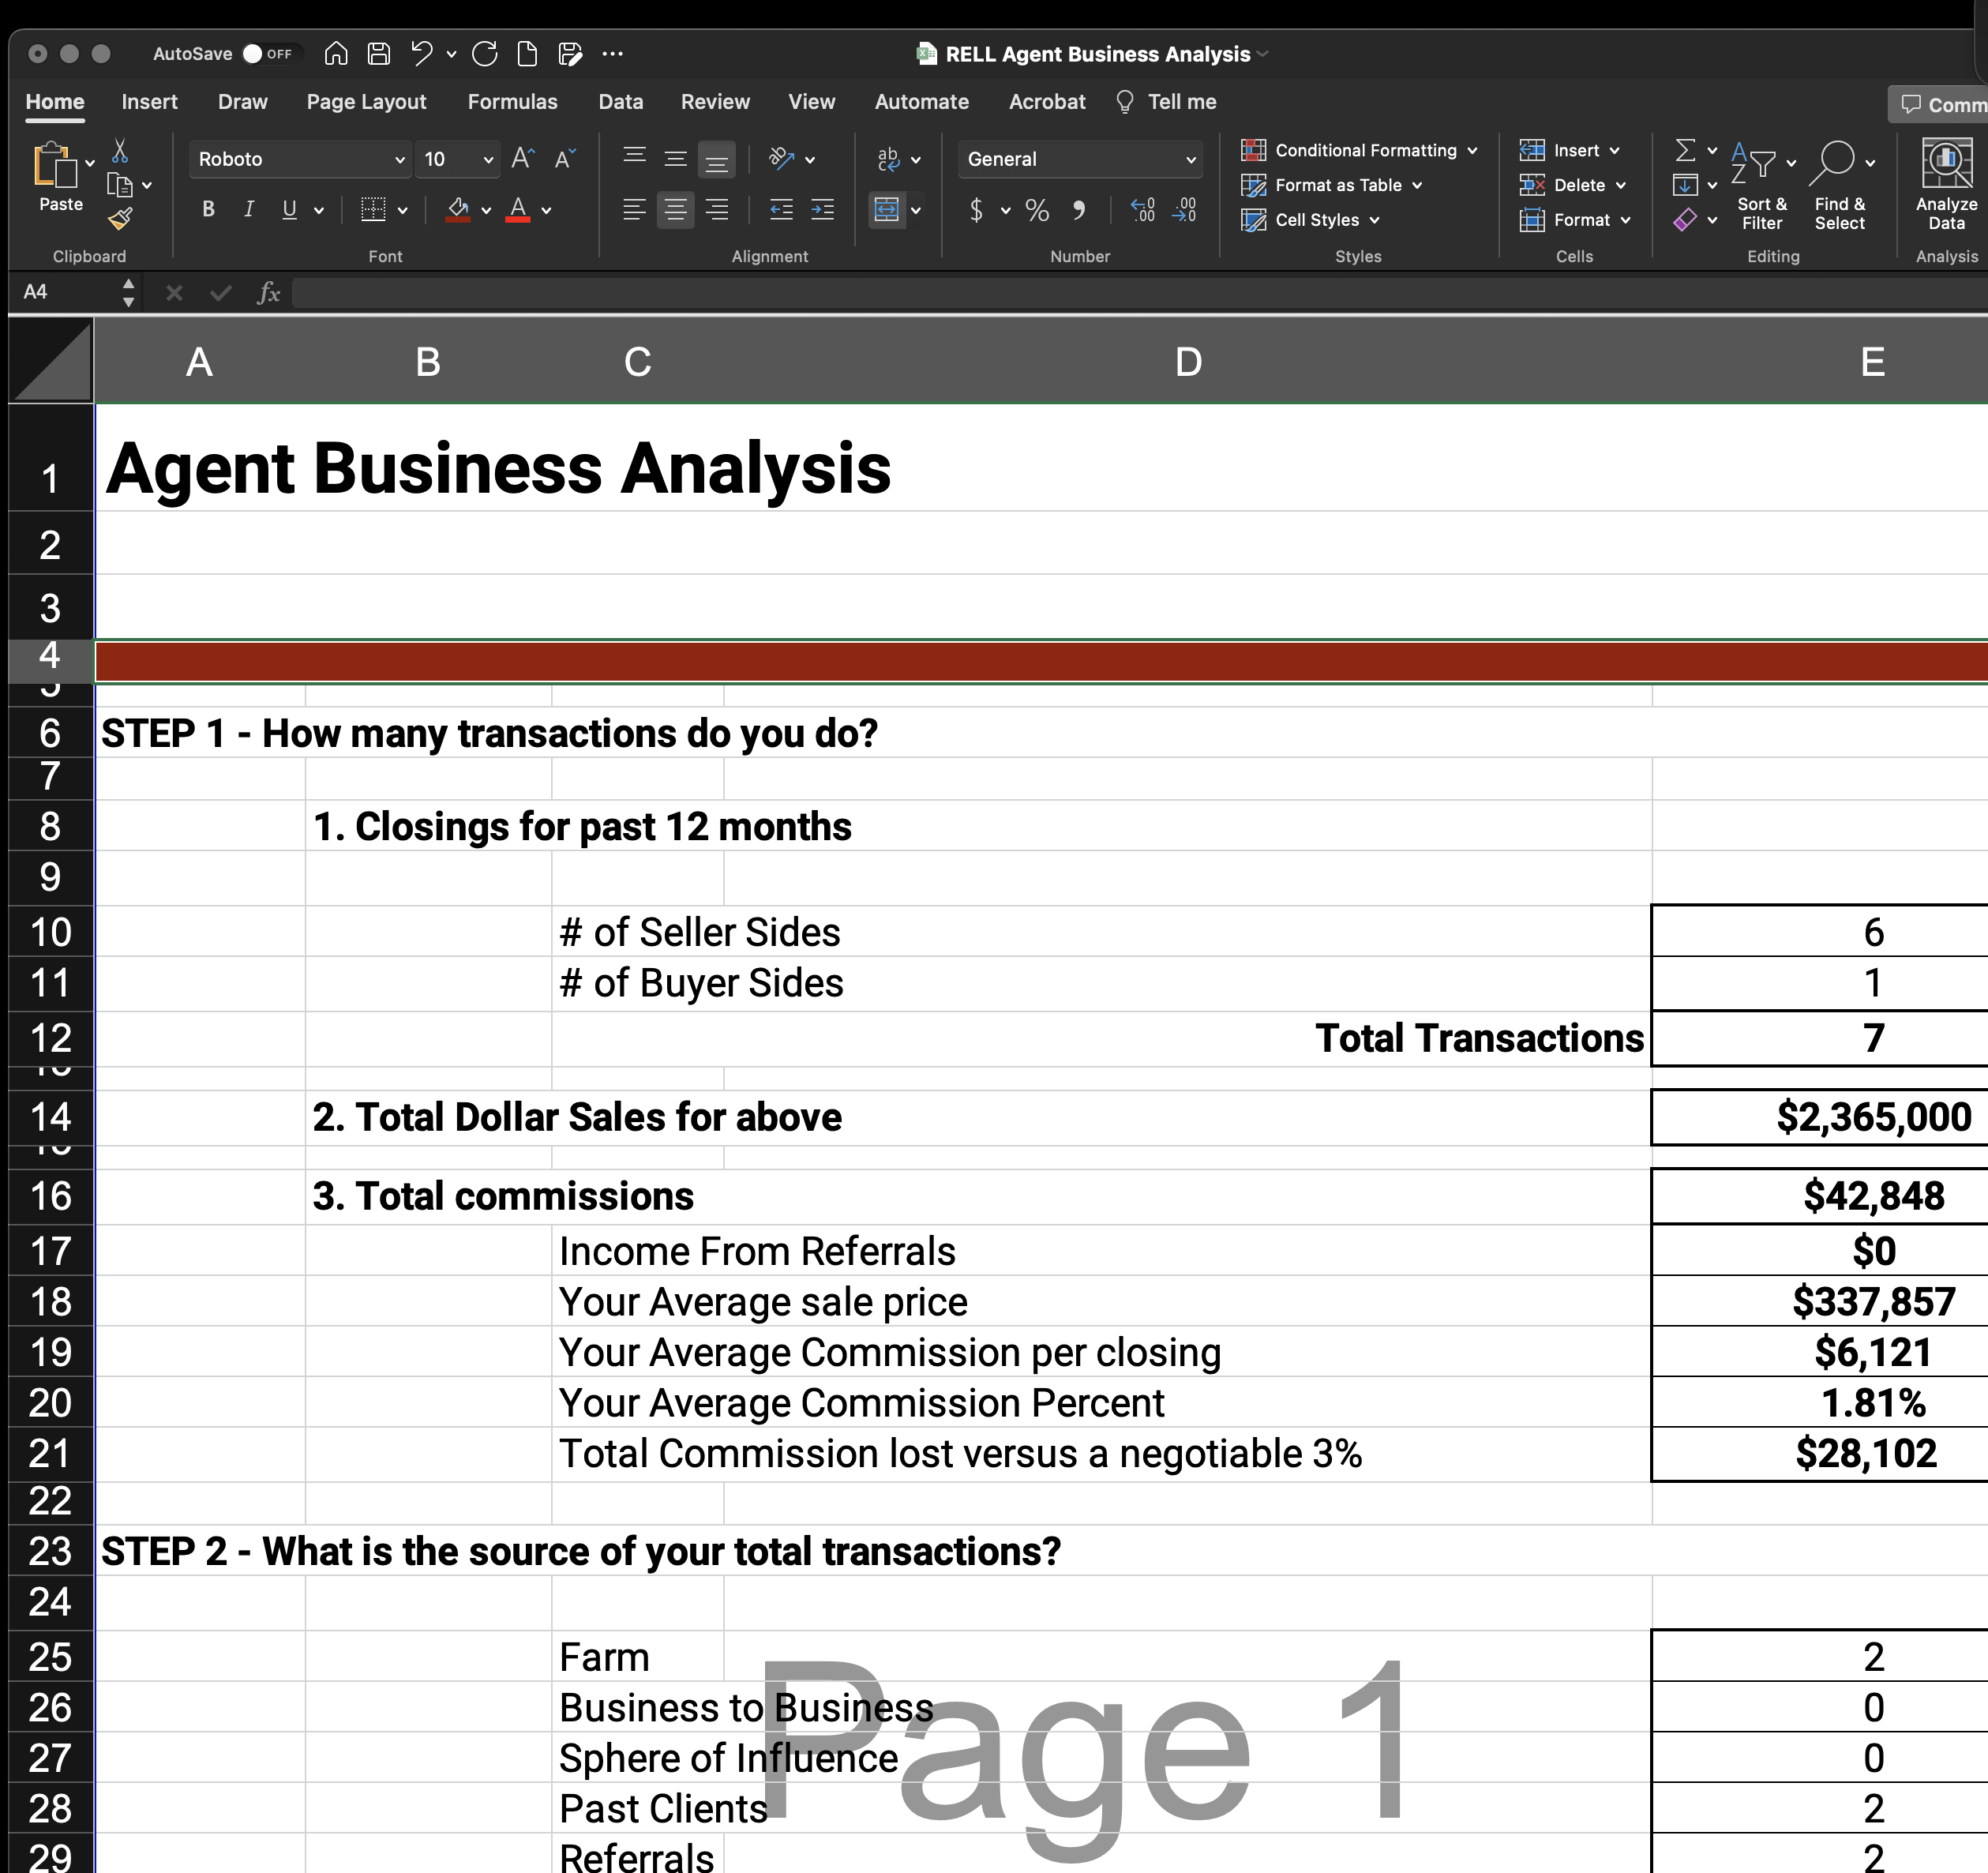Click the Select All corner triangle
1988x1873 pixels.
[x=51, y=361]
